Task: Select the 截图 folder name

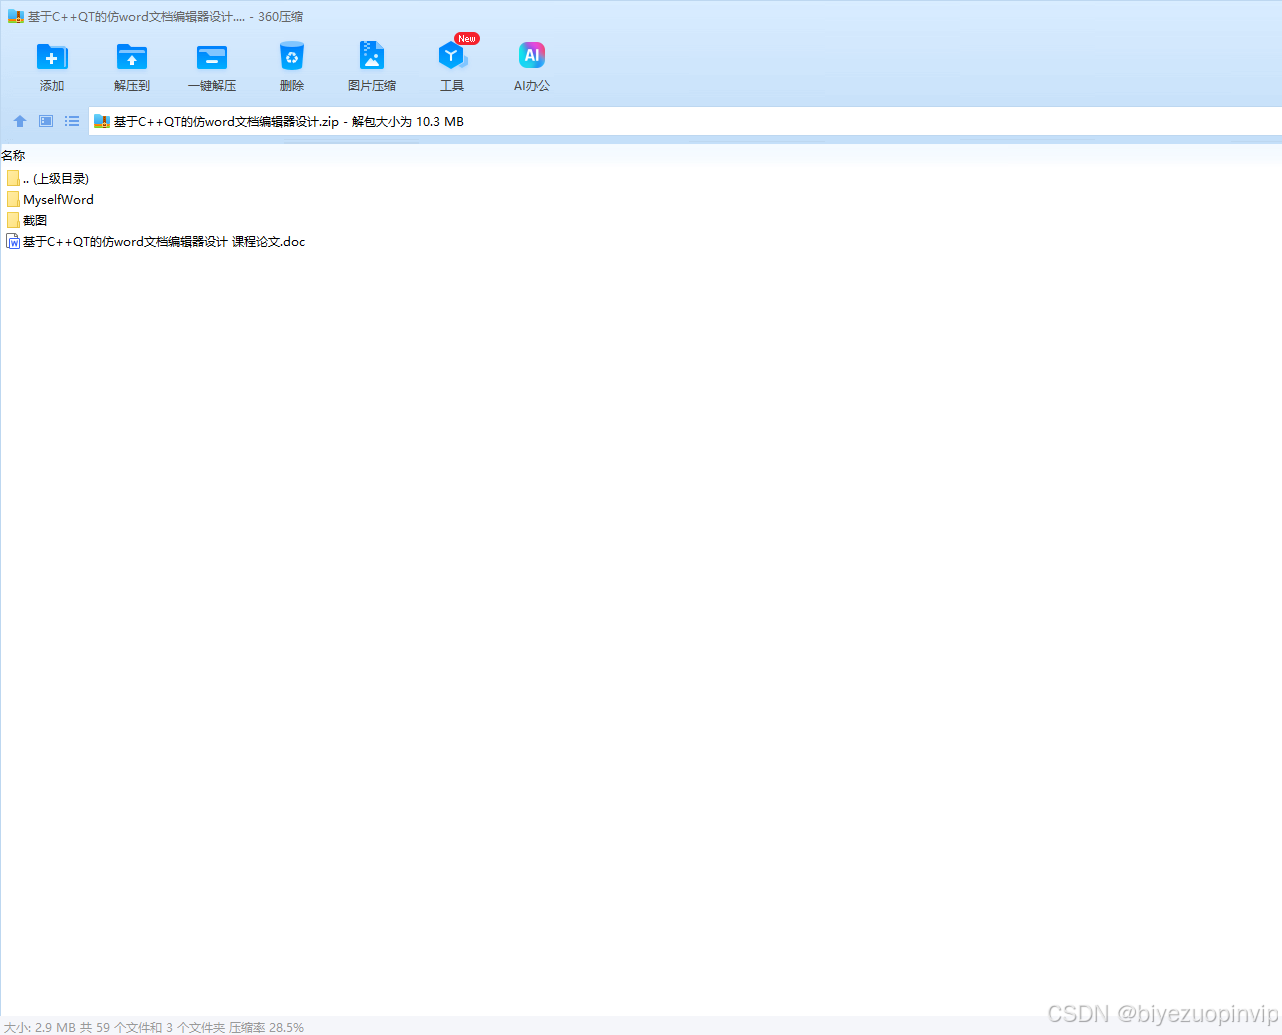Action: click(35, 220)
